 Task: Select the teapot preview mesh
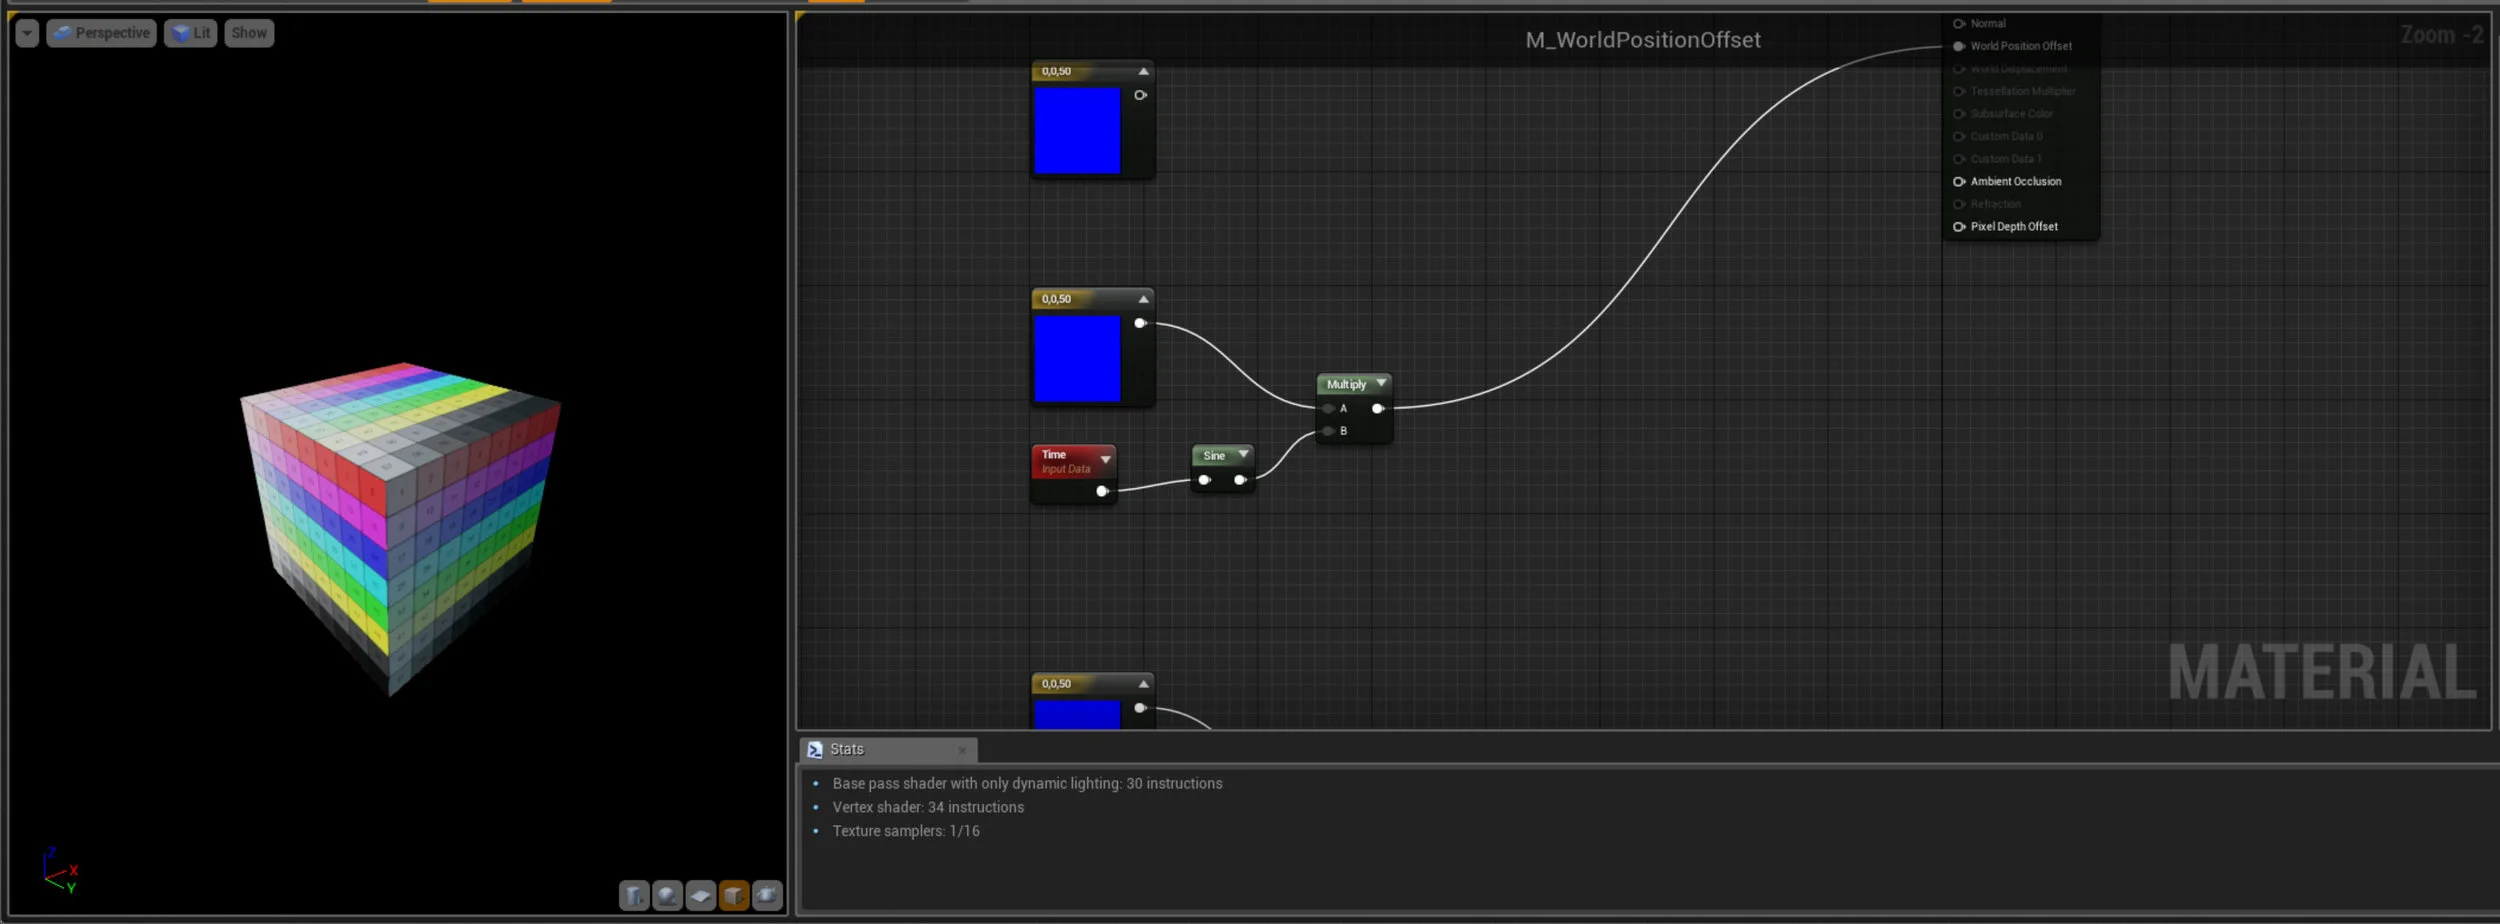click(x=768, y=896)
